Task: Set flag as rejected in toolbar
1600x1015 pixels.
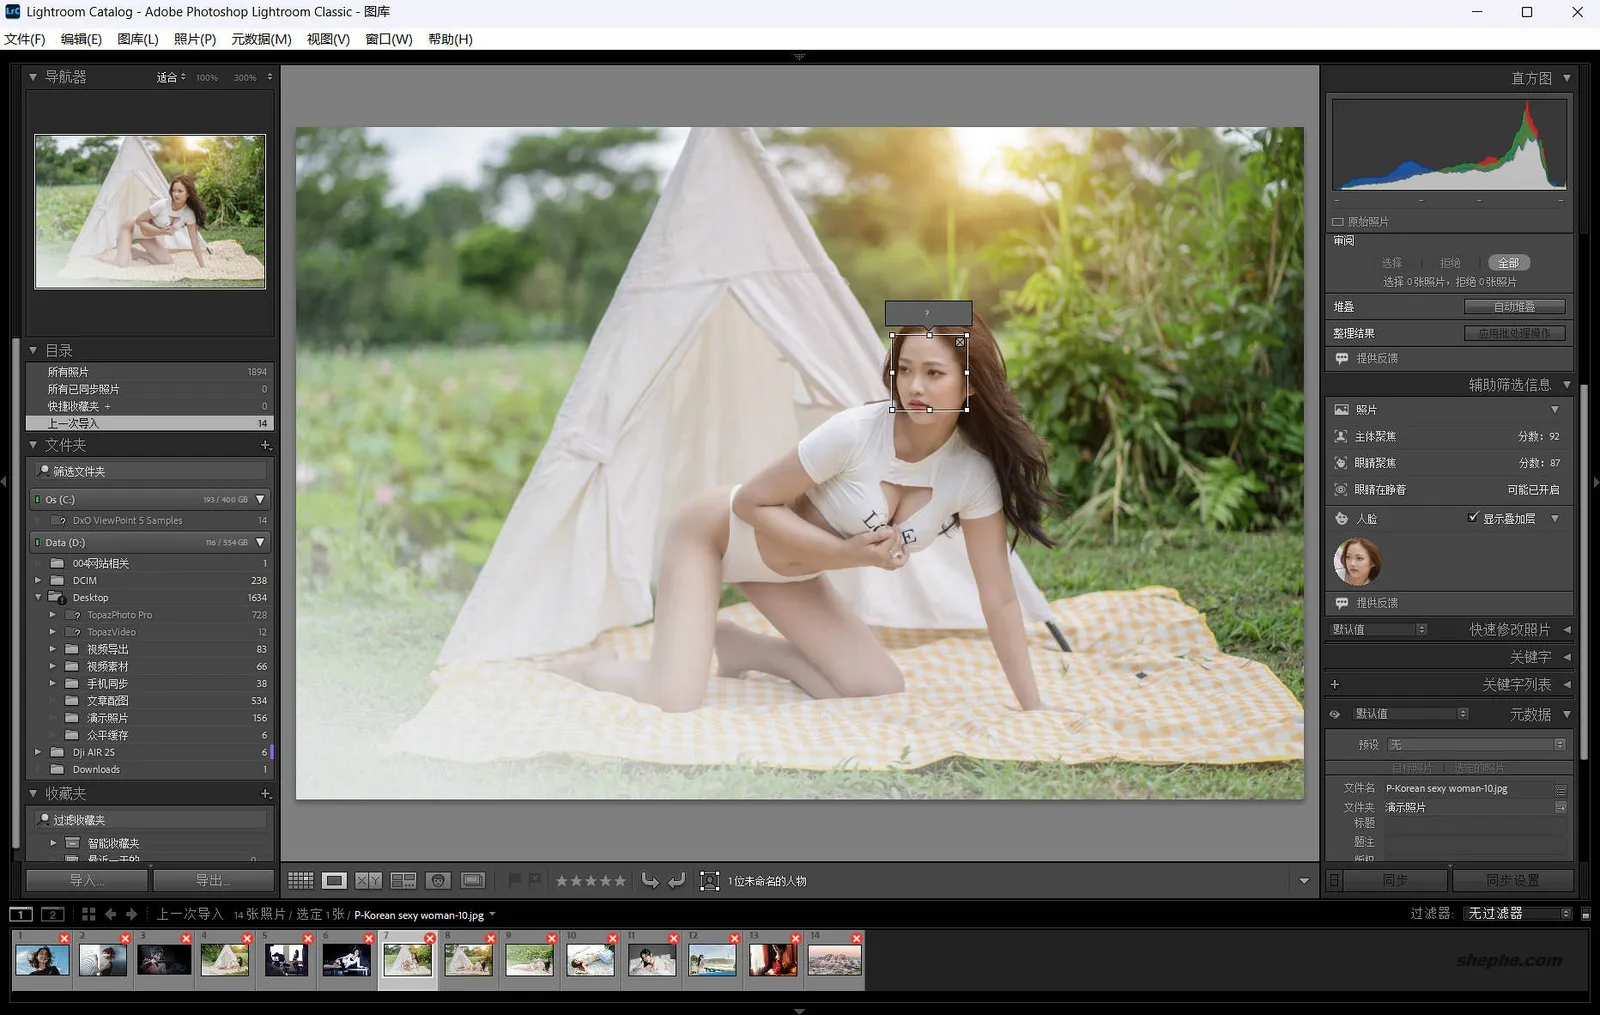Action: pyautogui.click(x=535, y=880)
